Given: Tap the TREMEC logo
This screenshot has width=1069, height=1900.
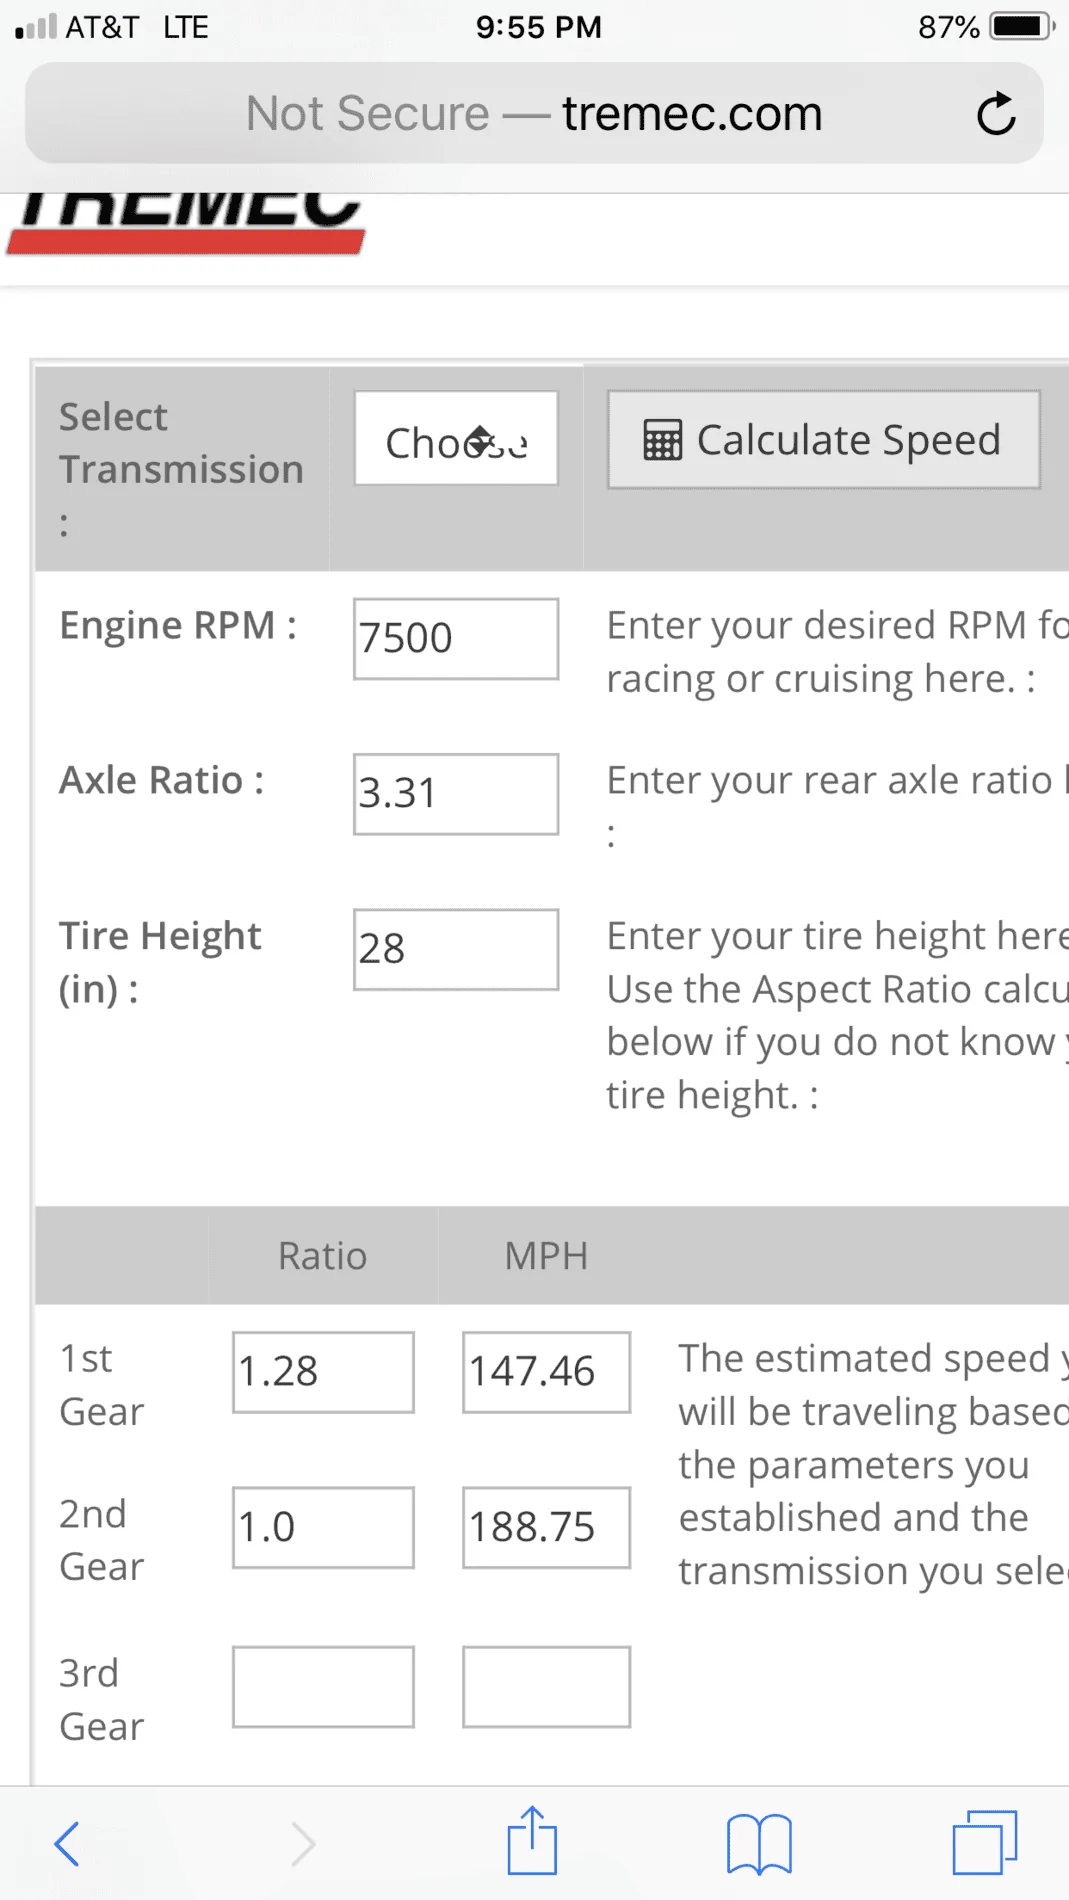Looking at the screenshot, I should click(186, 224).
